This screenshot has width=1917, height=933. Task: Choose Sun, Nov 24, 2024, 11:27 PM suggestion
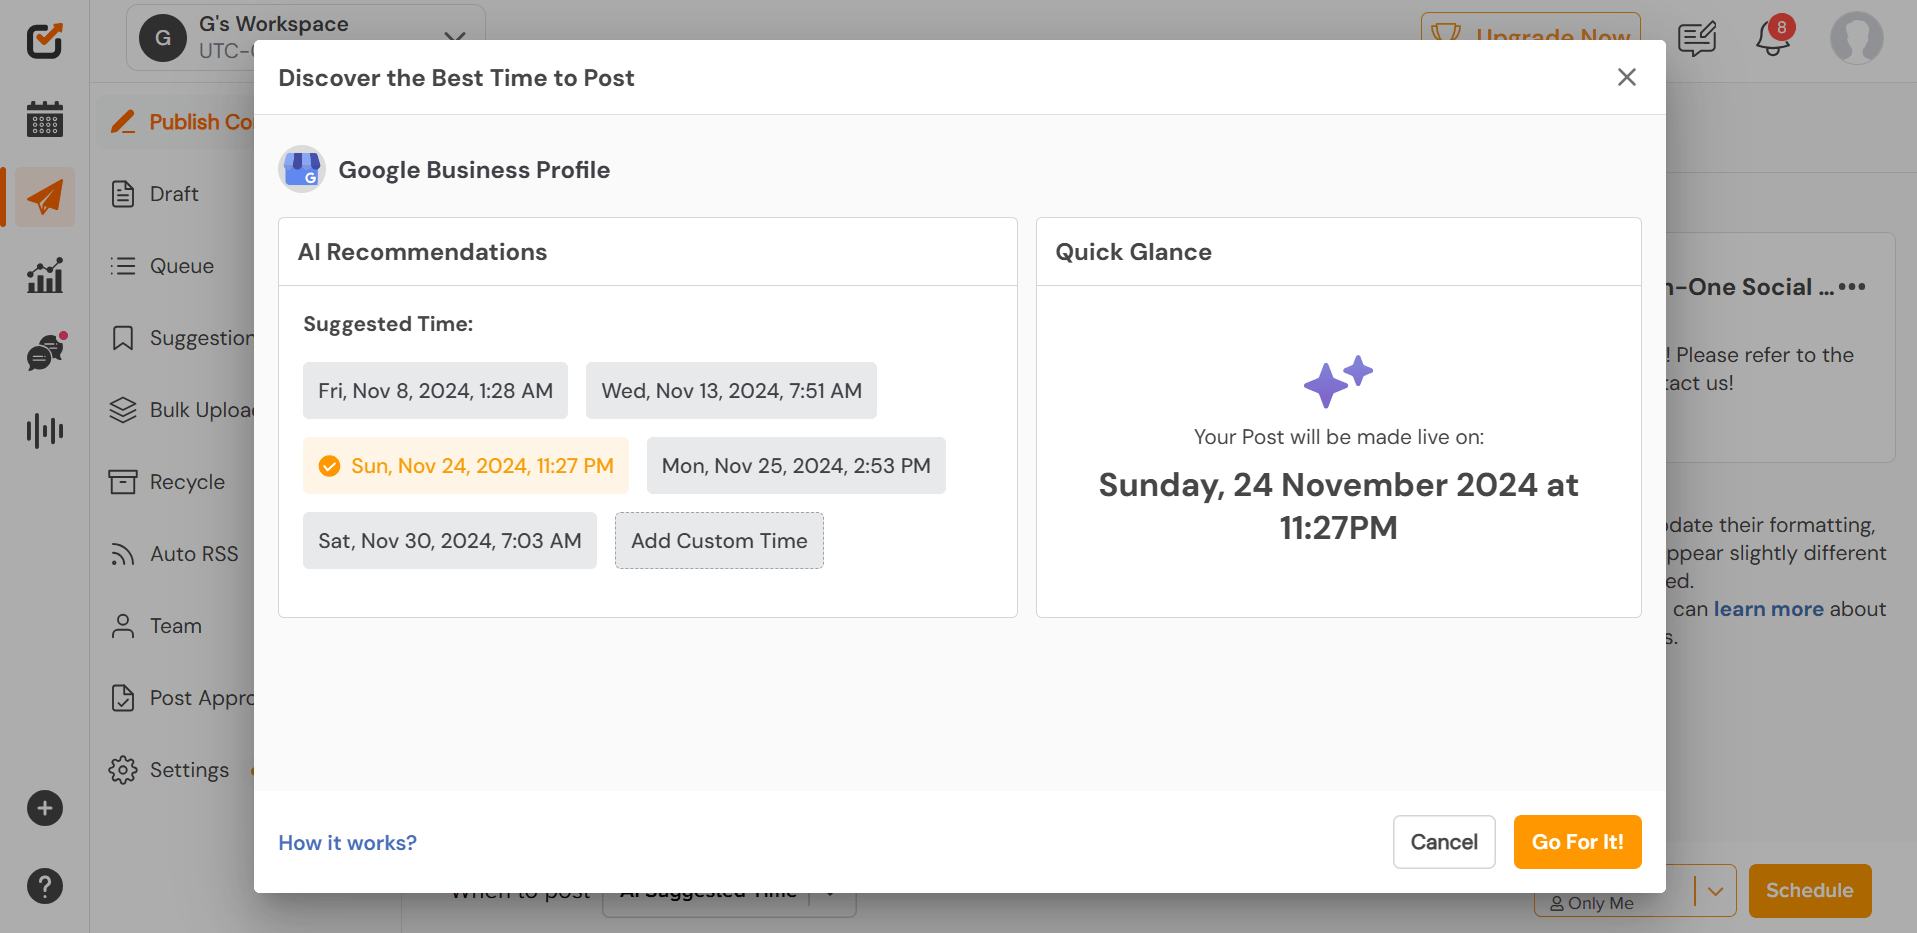click(x=466, y=465)
